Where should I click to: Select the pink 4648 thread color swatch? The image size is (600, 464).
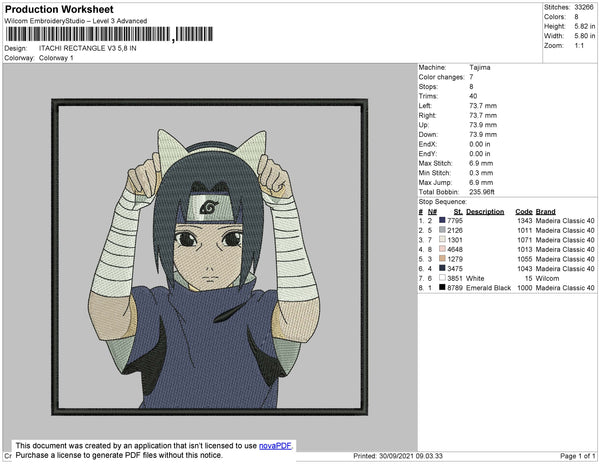(442, 249)
